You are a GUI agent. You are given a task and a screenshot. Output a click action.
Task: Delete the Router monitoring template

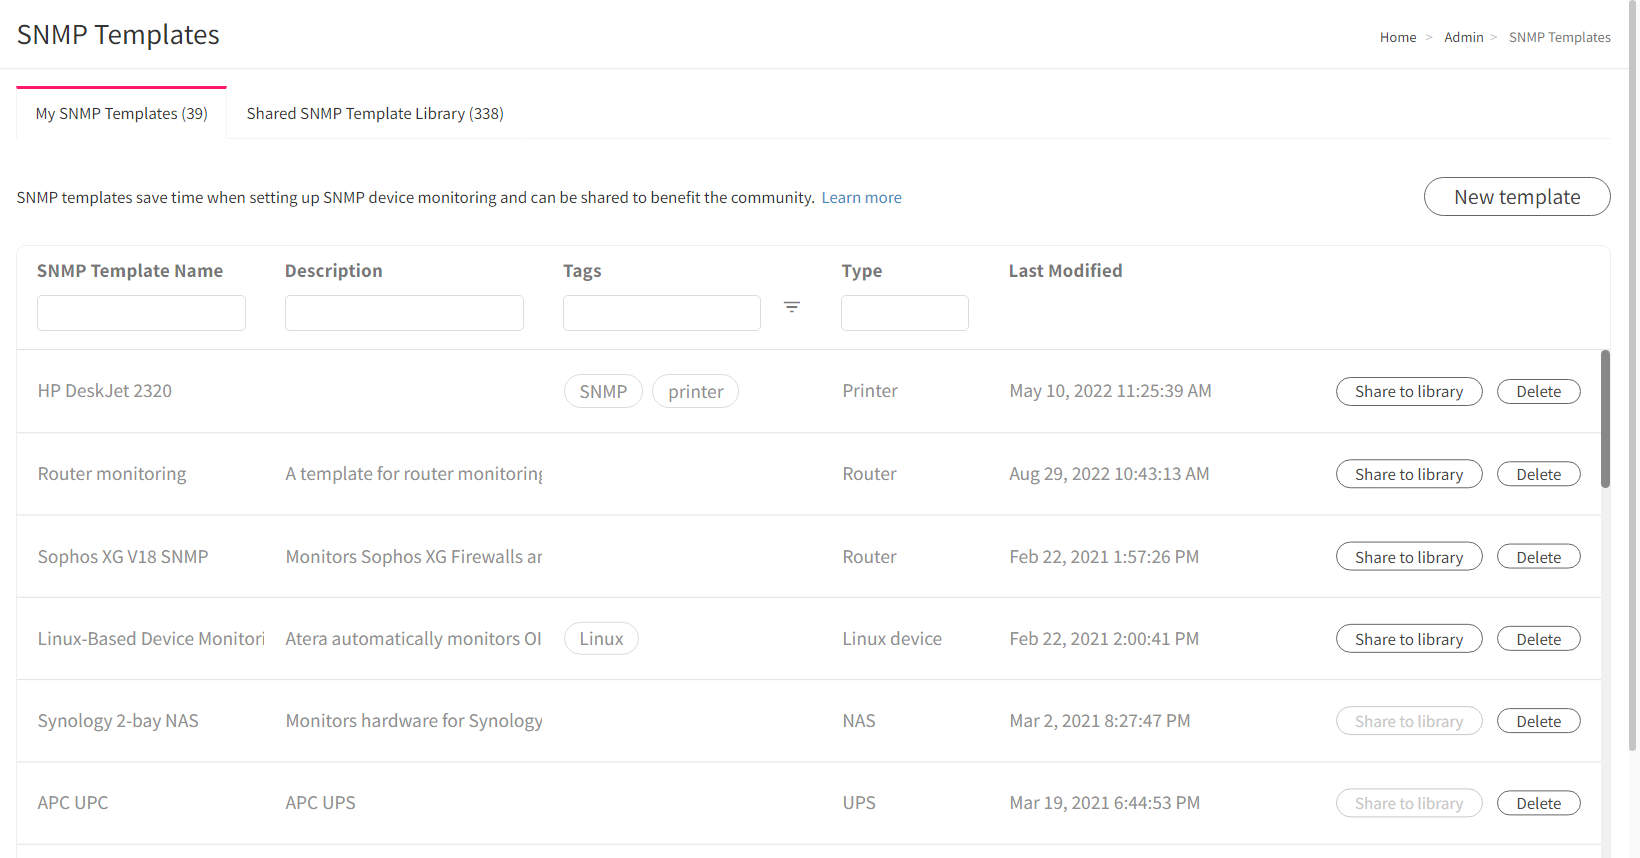click(x=1537, y=475)
